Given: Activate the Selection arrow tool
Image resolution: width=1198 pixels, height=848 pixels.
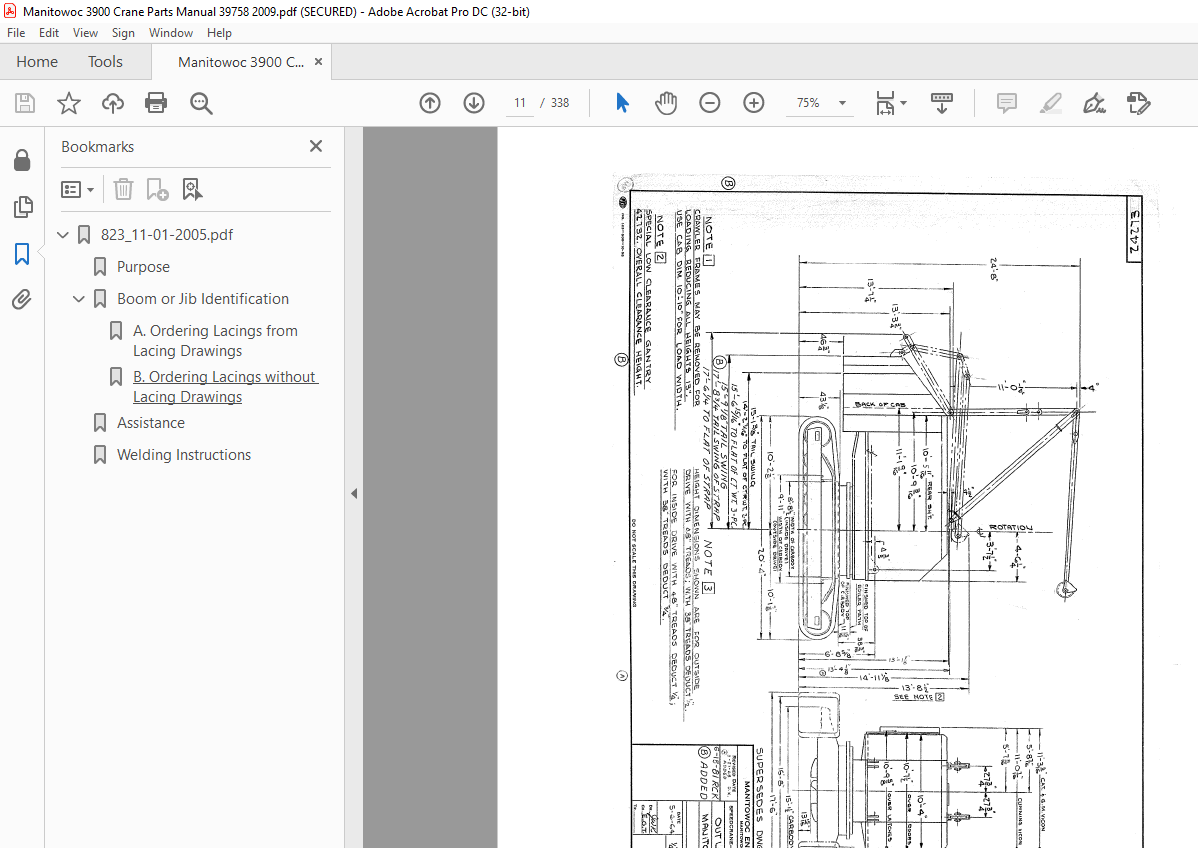Looking at the screenshot, I should 622,102.
